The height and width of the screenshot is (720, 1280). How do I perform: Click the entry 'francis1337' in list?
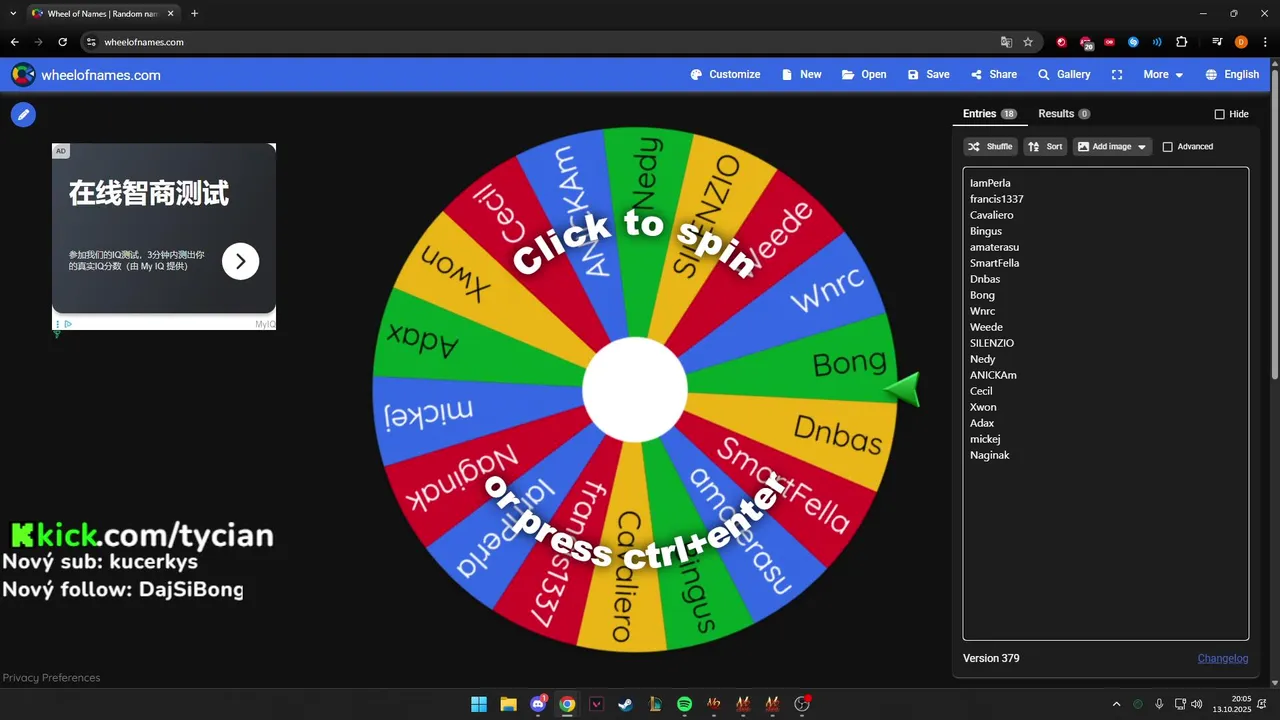click(x=996, y=199)
